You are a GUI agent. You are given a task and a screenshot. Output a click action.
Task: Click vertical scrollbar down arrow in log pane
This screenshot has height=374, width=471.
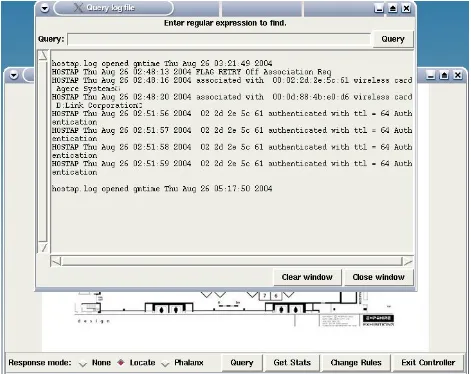(x=43, y=247)
